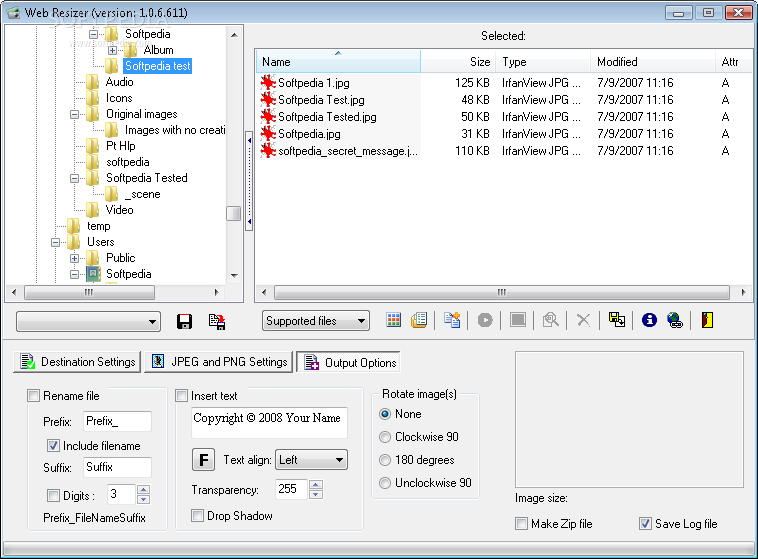Open the empty profile dropdown
This screenshot has width=758, height=559.
tap(88, 322)
